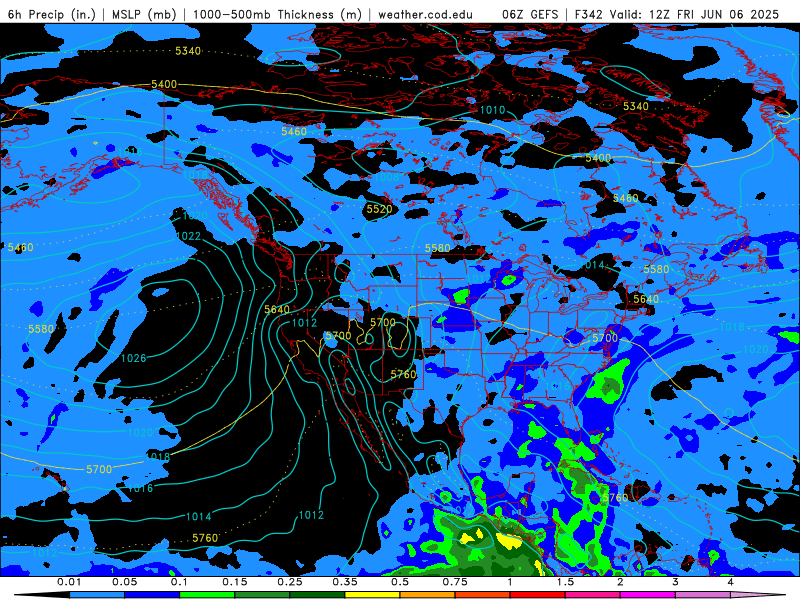This screenshot has width=800, height=600.
Task: Click the '0.01' legend value
Action: click(x=69, y=582)
